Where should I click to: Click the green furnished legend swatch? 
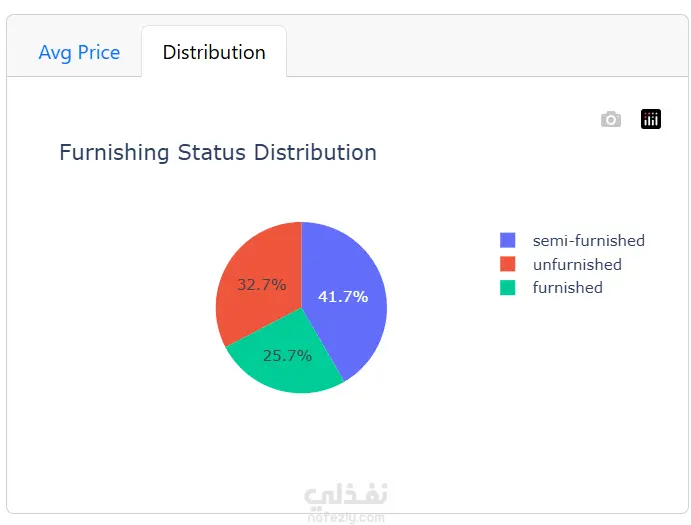pyautogui.click(x=508, y=288)
